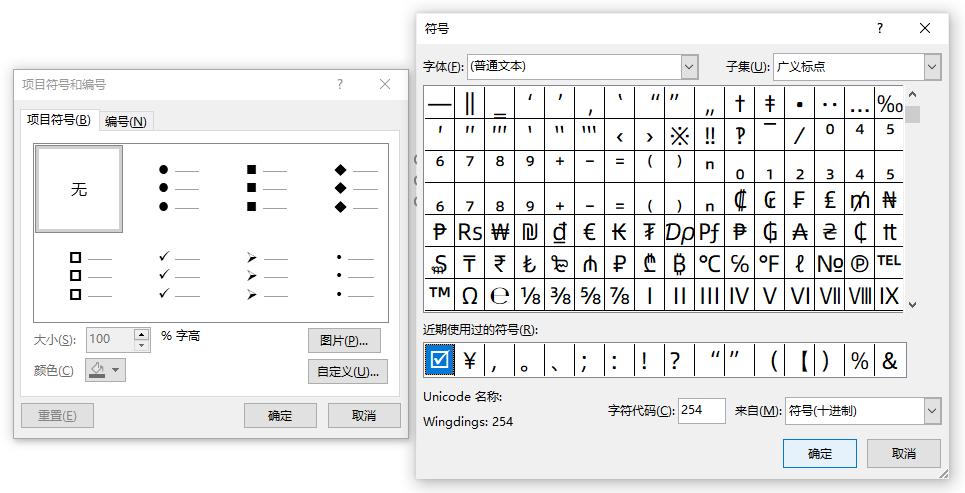Select the degree Celsius ℃ symbol
Image resolution: width=965 pixels, height=493 pixels.
tap(709, 263)
